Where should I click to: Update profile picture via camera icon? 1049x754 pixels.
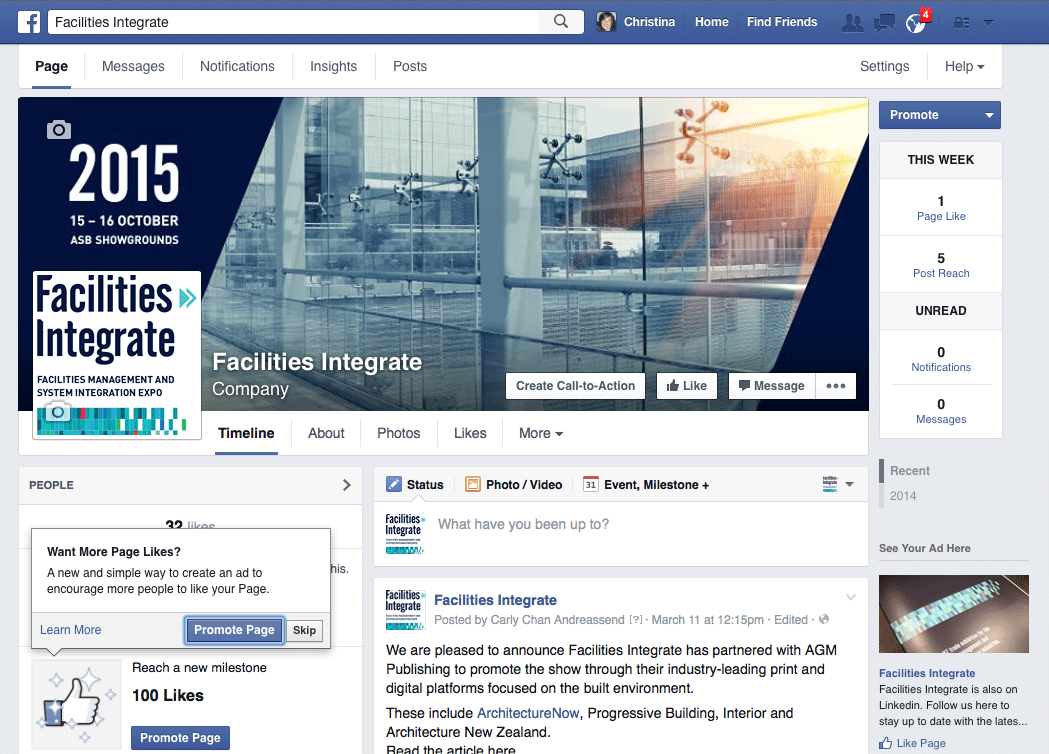[58, 412]
